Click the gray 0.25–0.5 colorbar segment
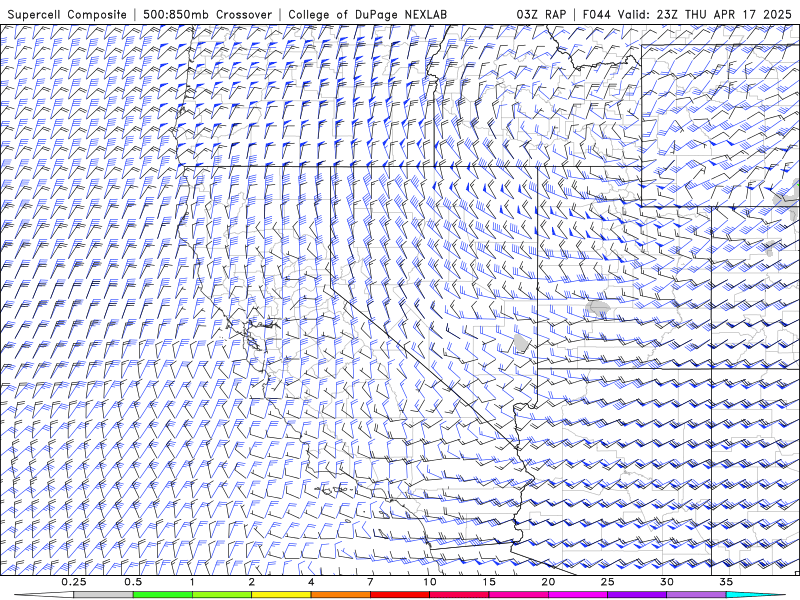 coord(103,595)
